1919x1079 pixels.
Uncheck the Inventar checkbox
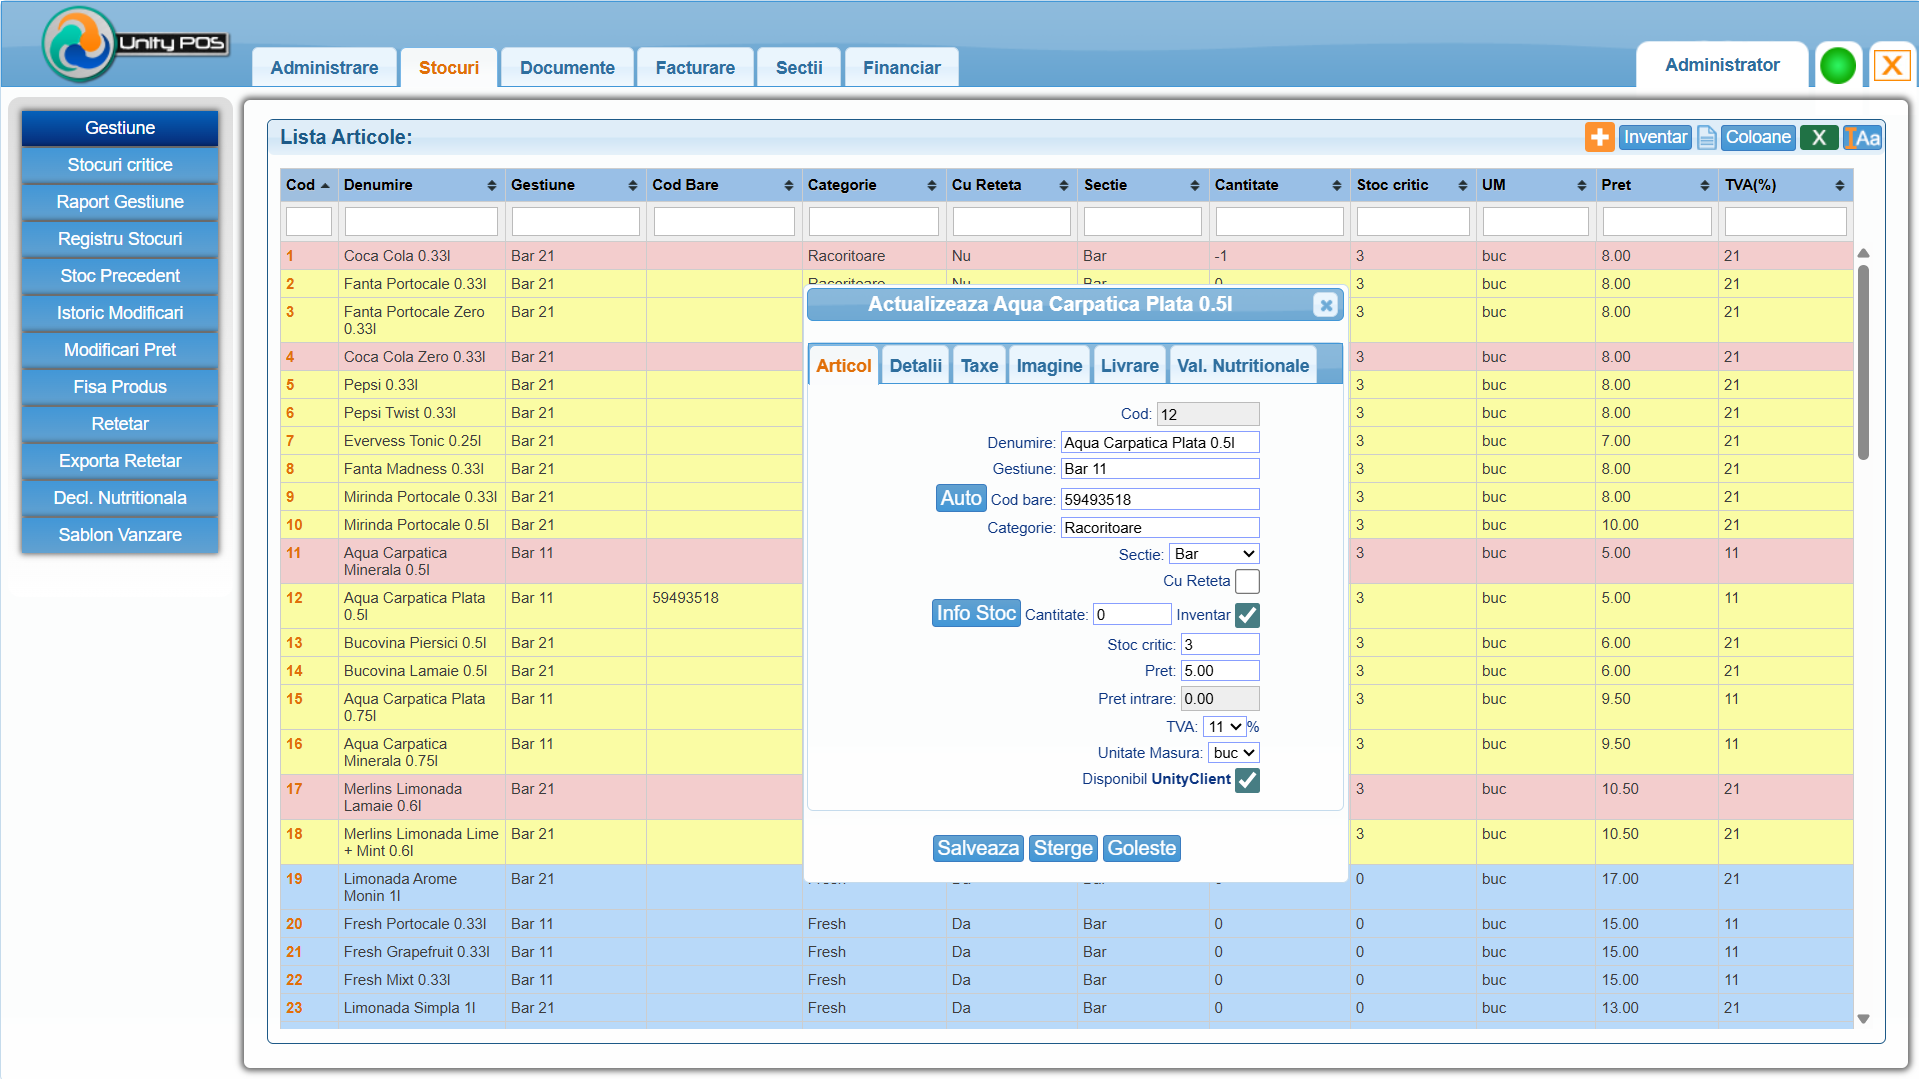(1247, 616)
